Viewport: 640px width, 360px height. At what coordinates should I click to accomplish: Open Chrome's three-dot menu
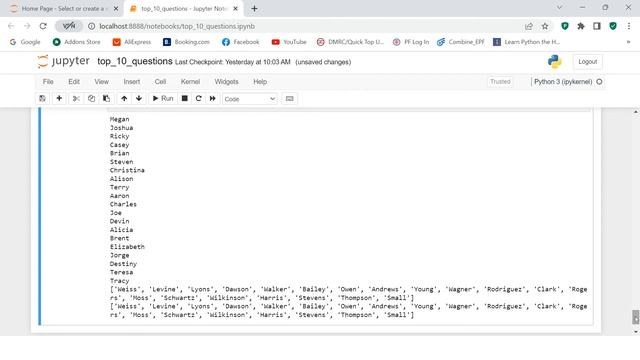629,26
